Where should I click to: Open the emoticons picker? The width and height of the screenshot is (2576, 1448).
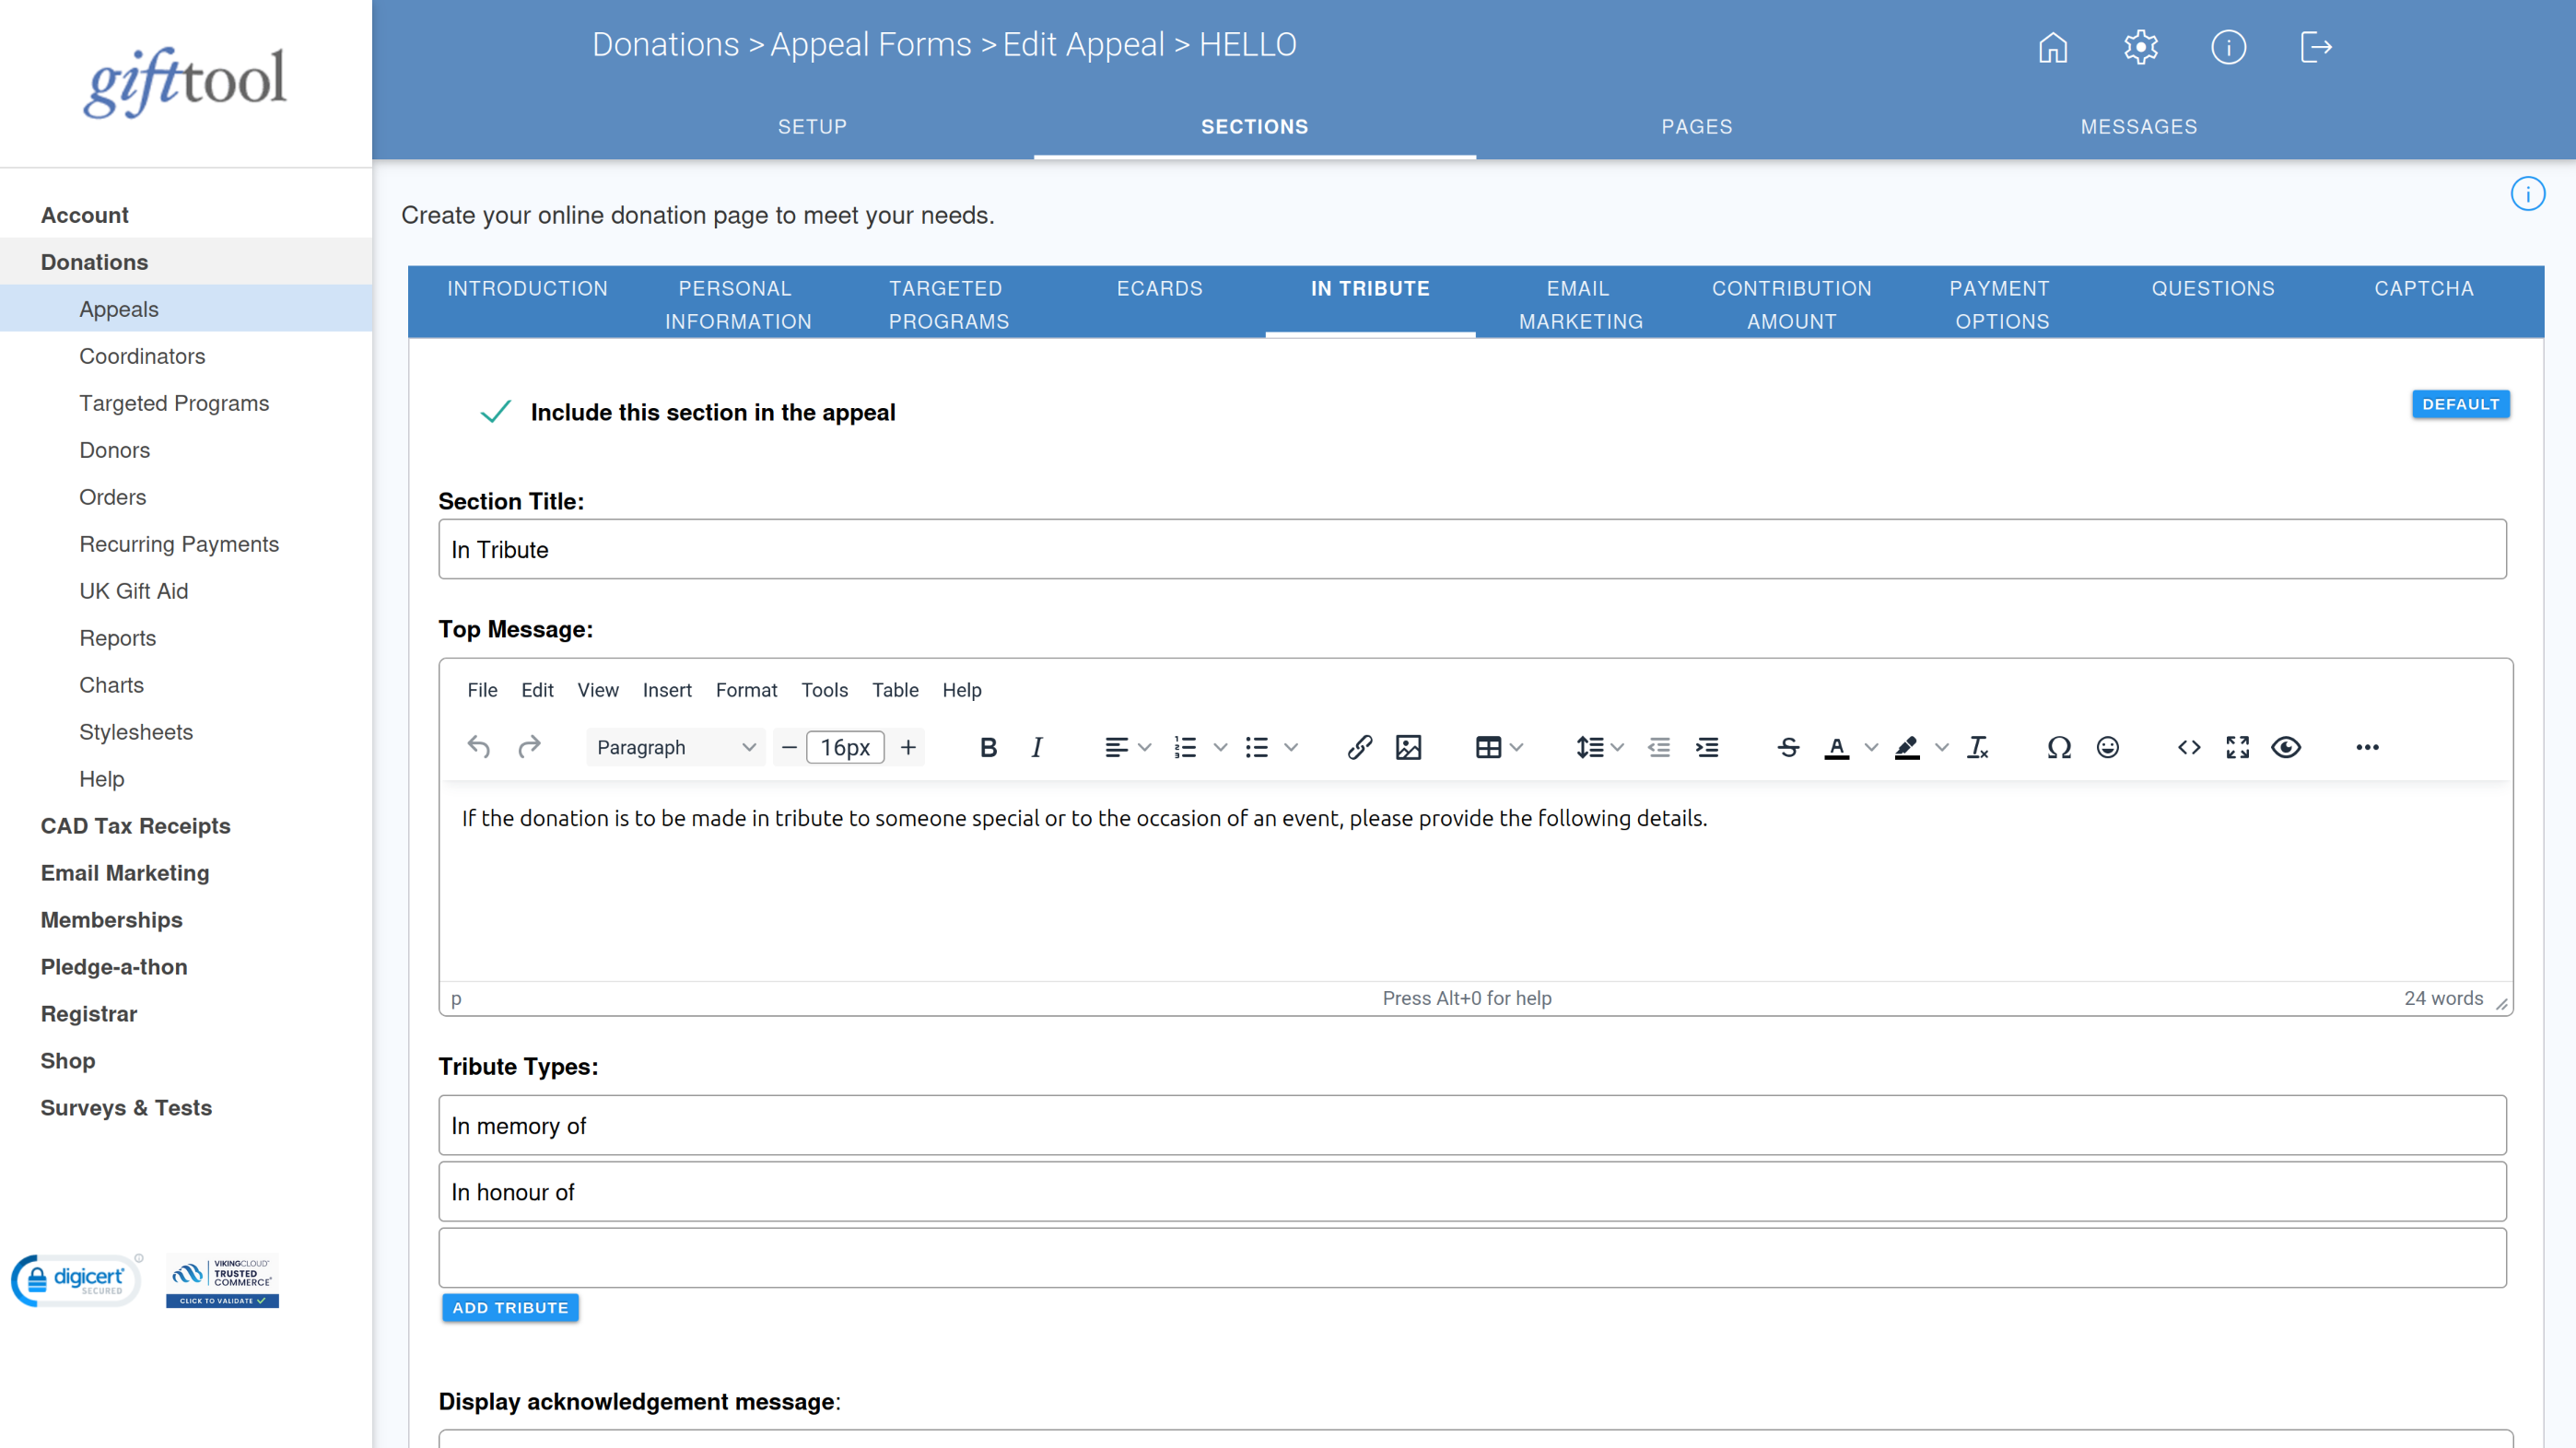point(2107,747)
